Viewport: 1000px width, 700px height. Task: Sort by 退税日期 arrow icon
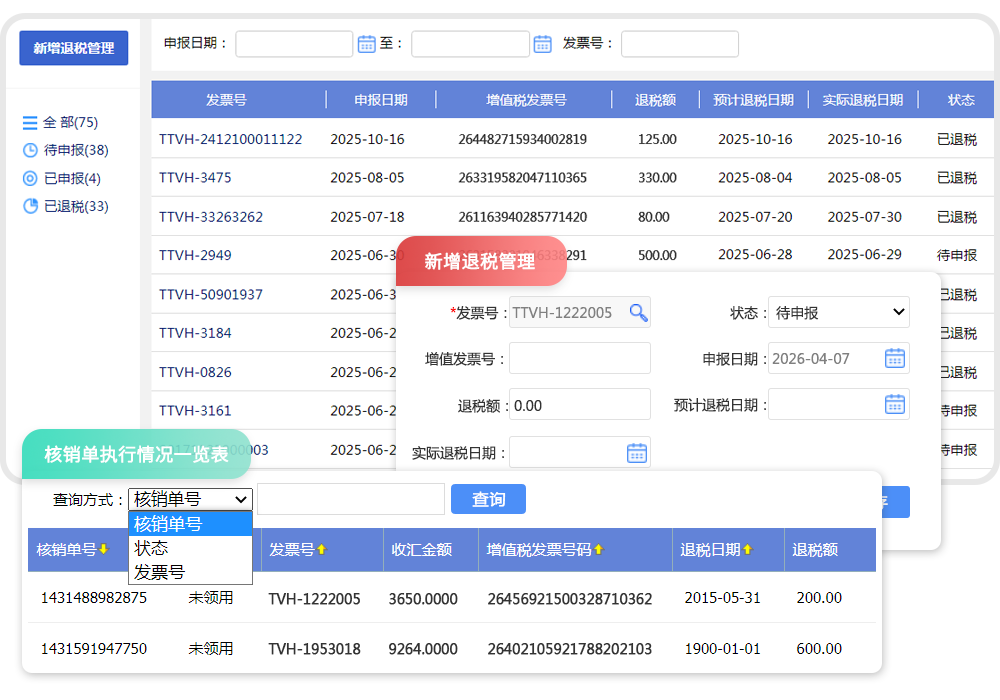click(x=747, y=549)
